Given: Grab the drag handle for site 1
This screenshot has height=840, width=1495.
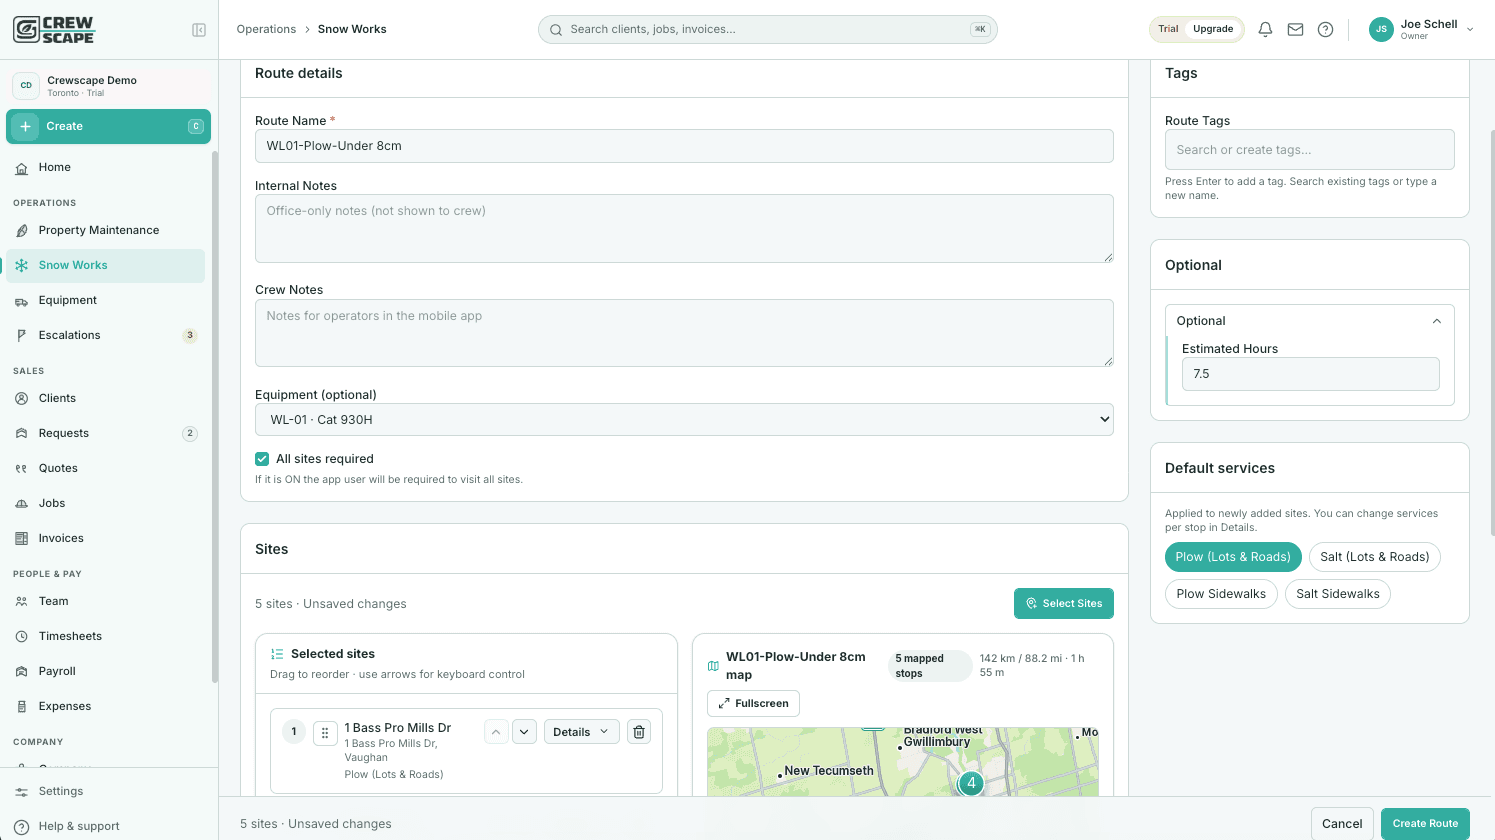Looking at the screenshot, I should click(x=325, y=733).
